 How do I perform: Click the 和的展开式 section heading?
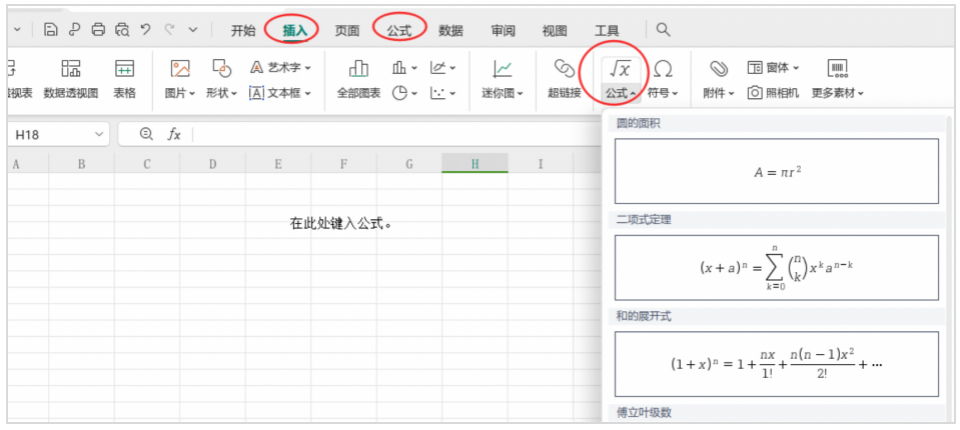(x=644, y=316)
